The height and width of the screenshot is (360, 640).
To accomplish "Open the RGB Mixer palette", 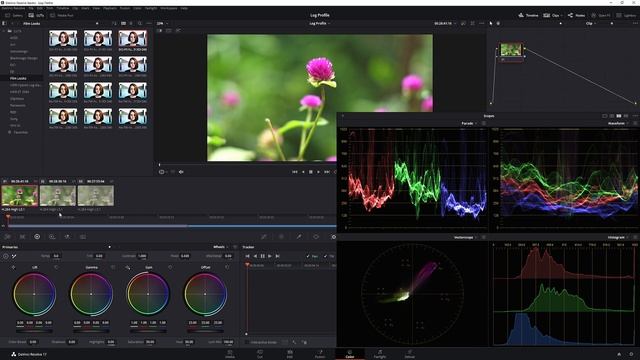I will [x=52, y=237].
